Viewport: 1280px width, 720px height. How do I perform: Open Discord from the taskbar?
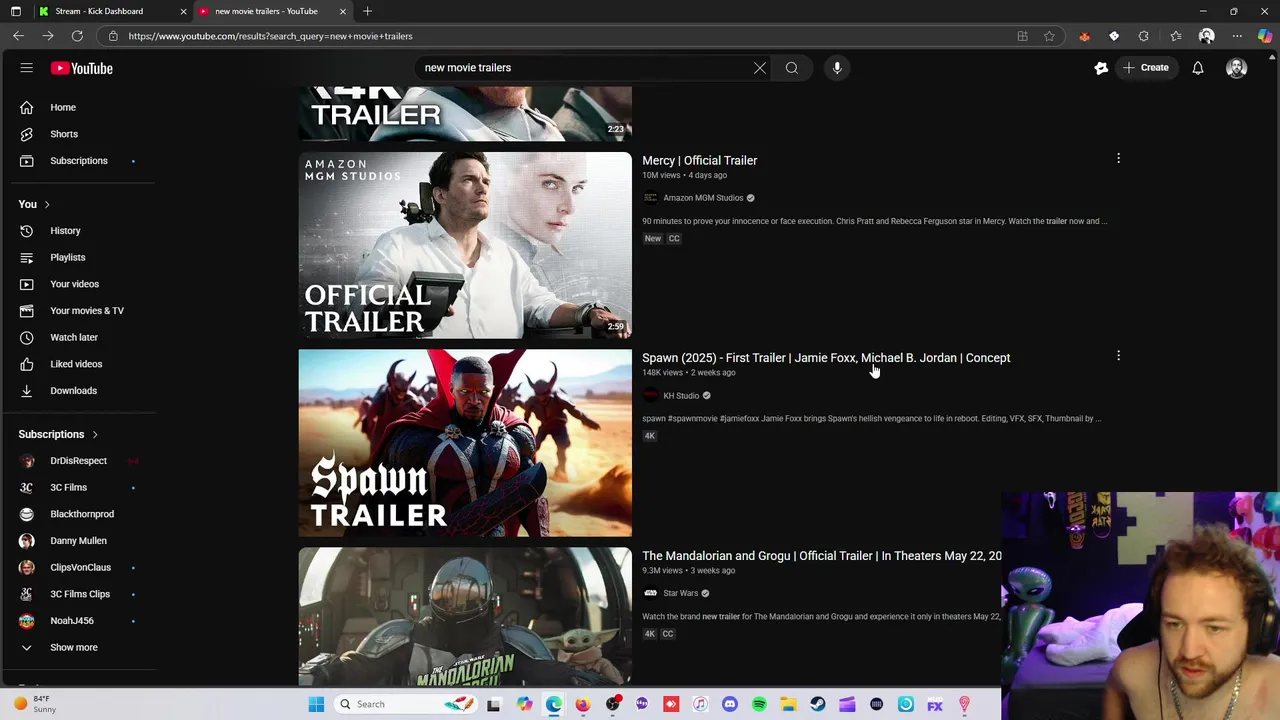point(729,704)
